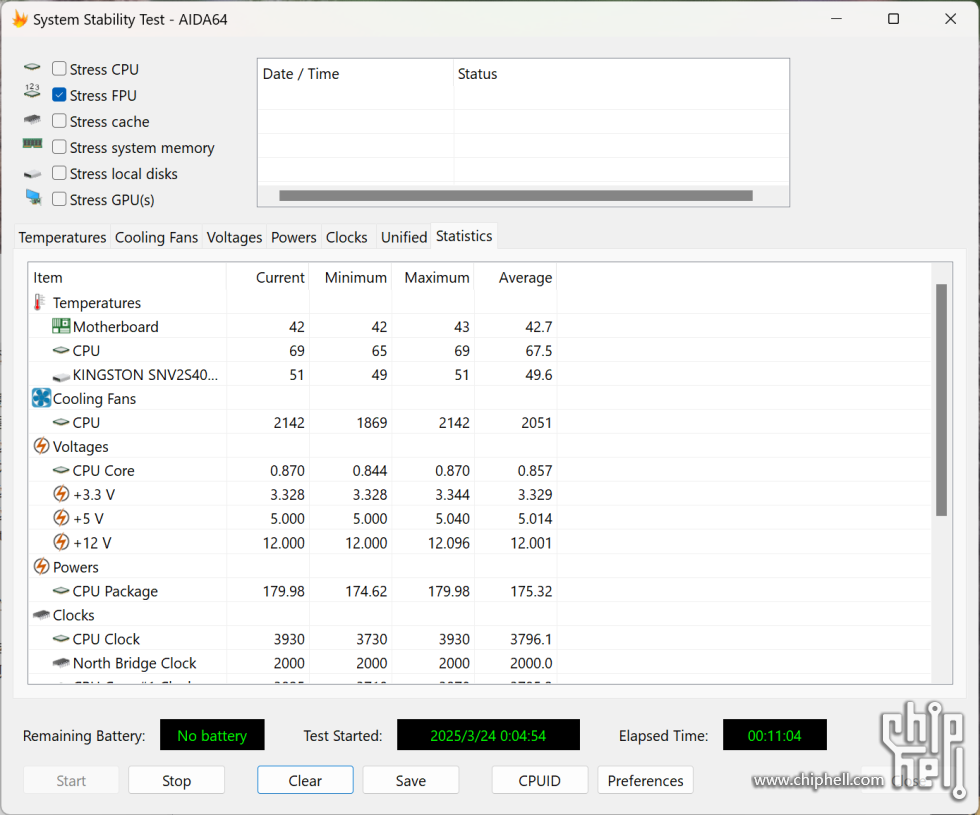Click the Date / Time column header
This screenshot has height=815, width=980.
(x=355, y=74)
